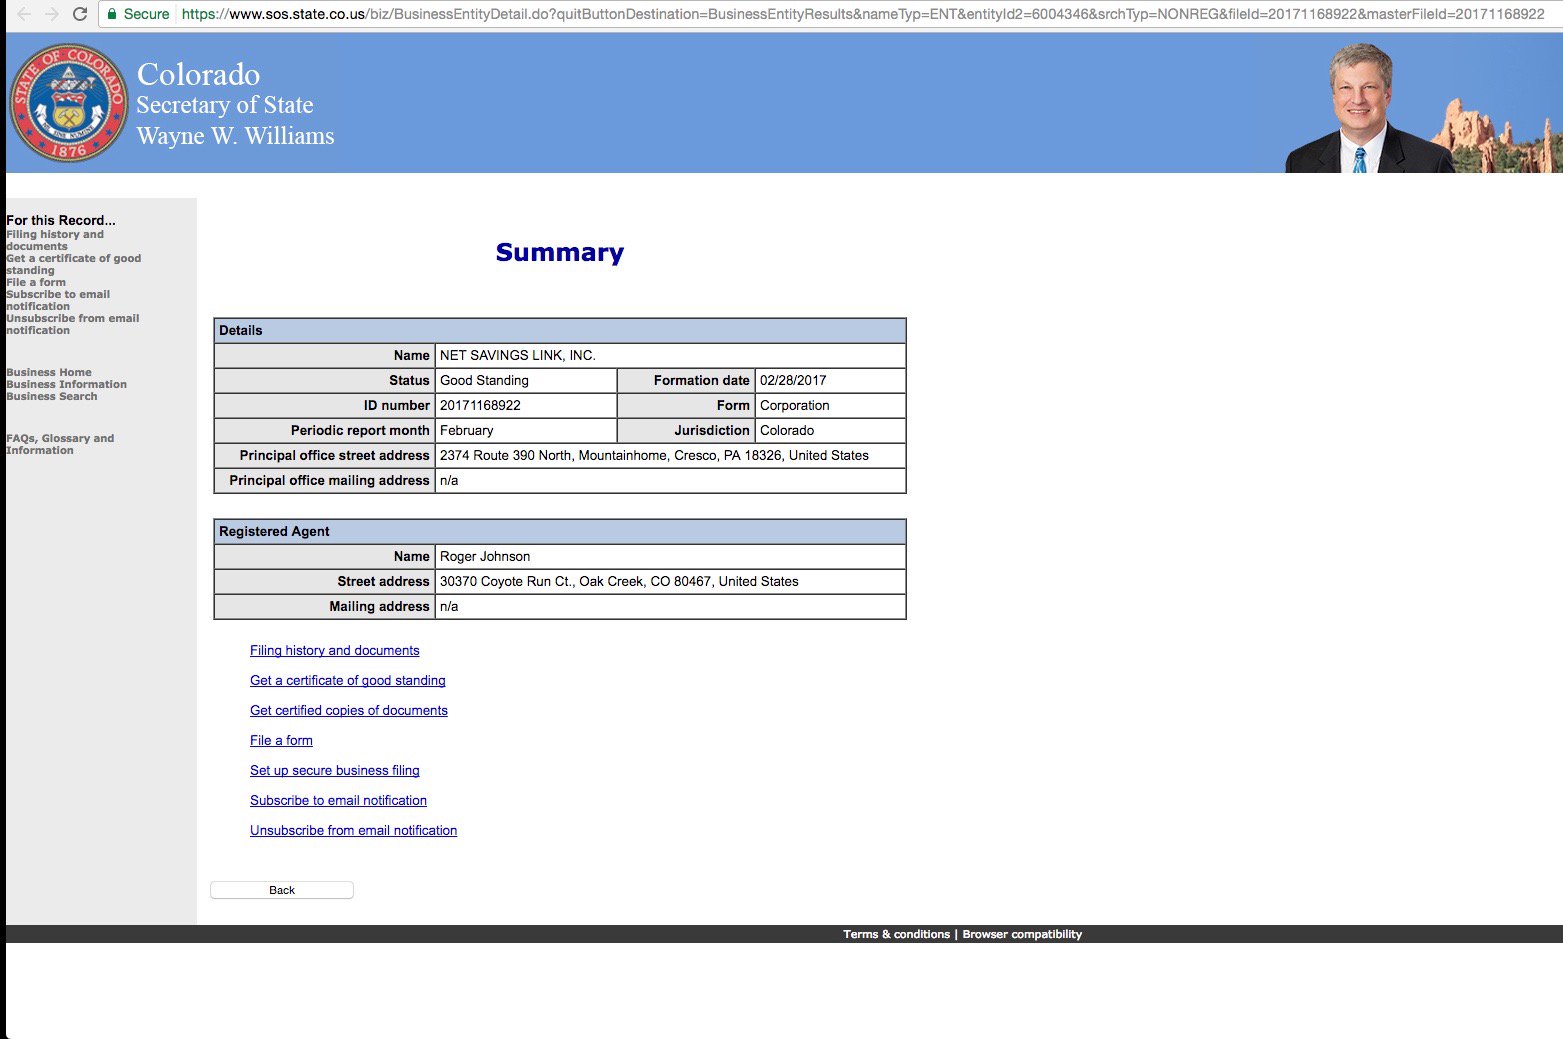Screen dimensions: 1563x1039
Task: Click the 'Registered Agent' table header
Action: click(560, 531)
